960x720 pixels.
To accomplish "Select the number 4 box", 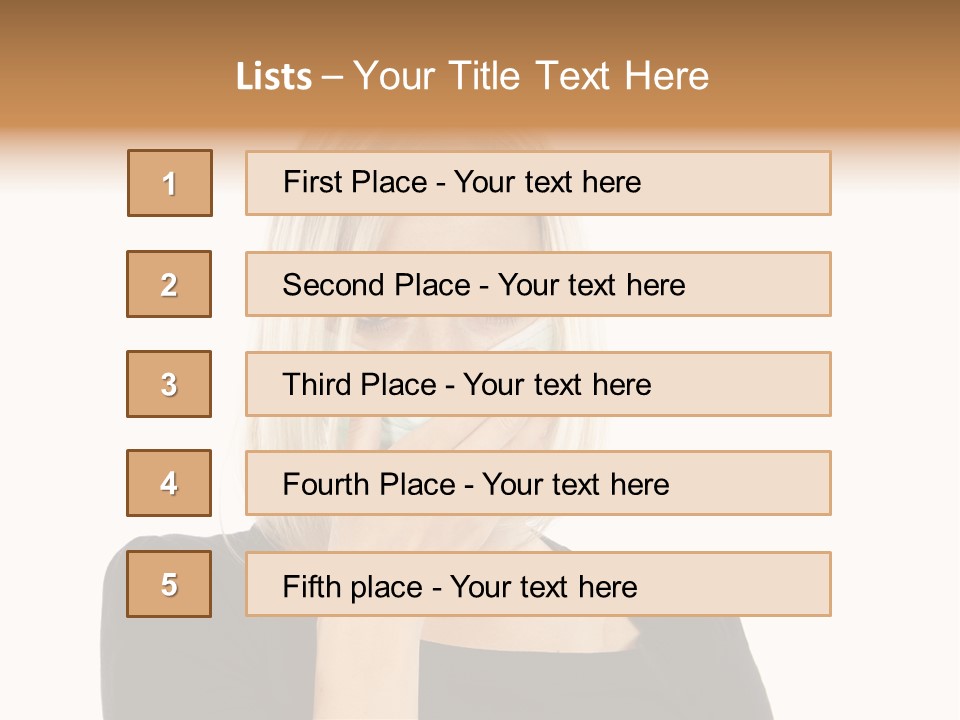I will tap(169, 483).
